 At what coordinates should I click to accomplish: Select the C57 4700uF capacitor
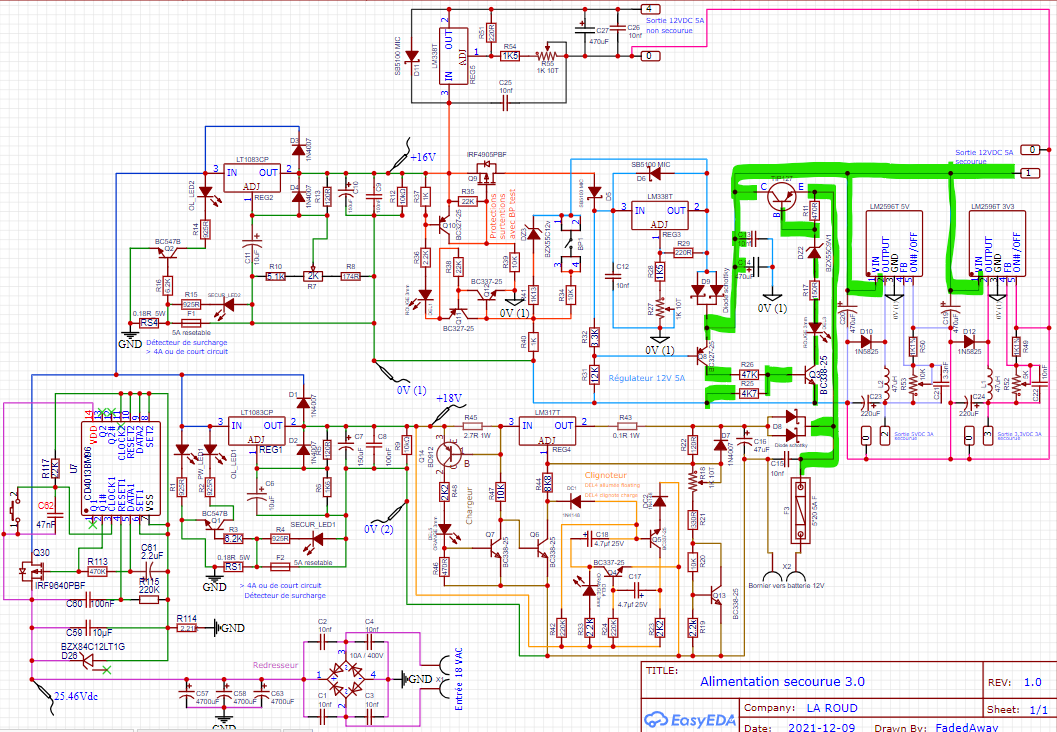point(187,692)
